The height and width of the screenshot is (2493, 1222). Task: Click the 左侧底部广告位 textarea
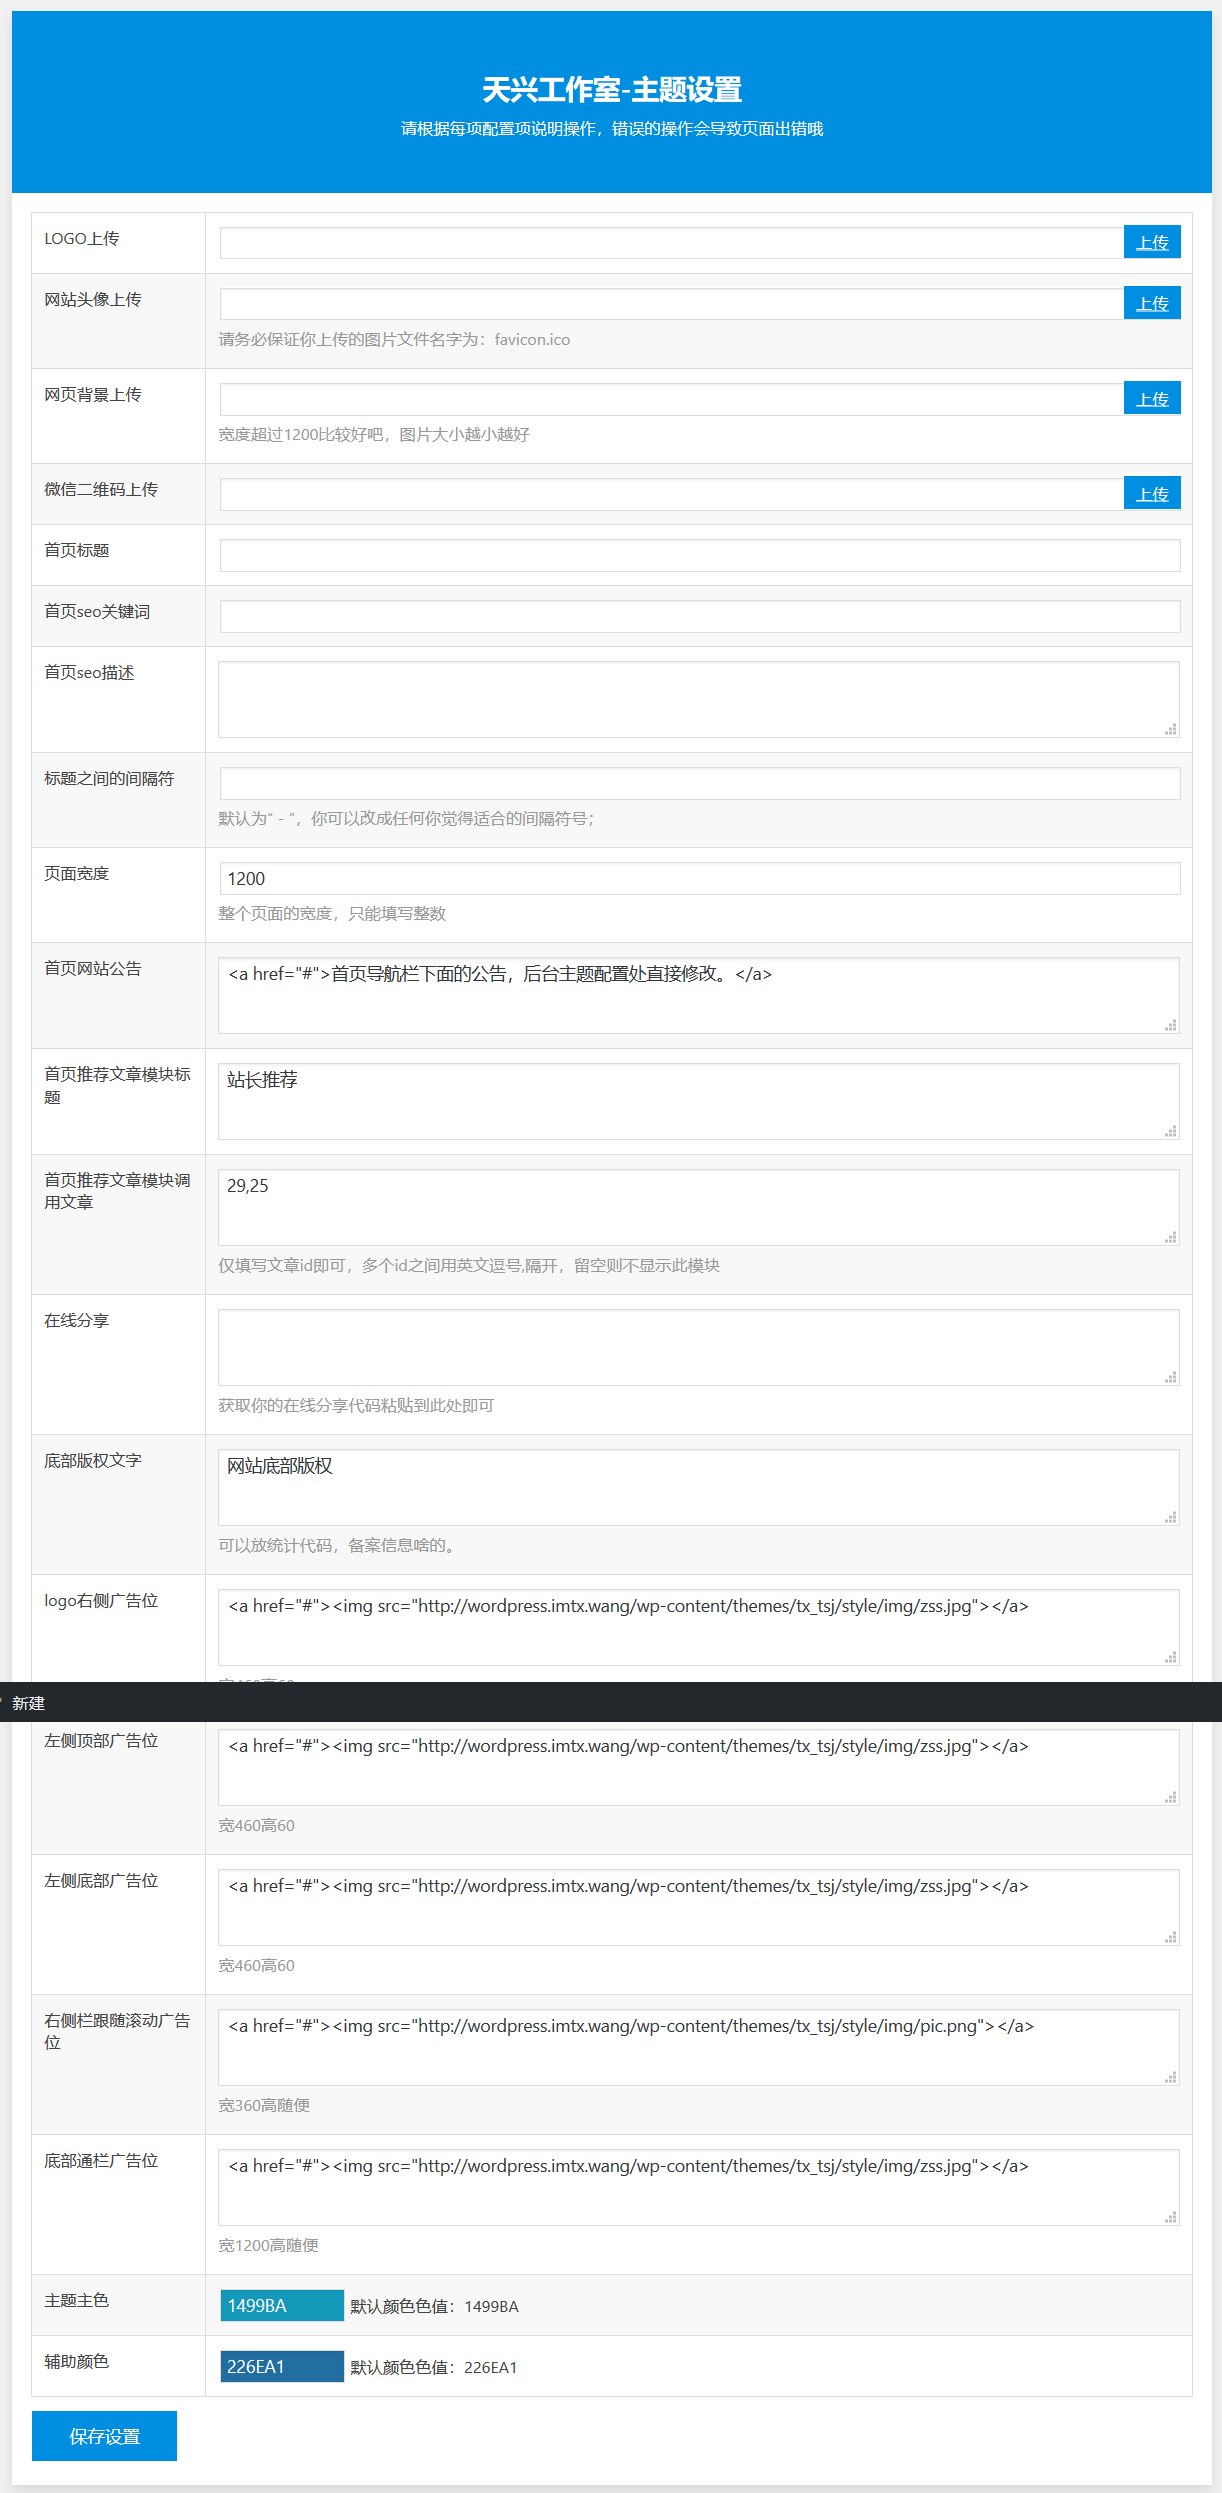[699, 1907]
